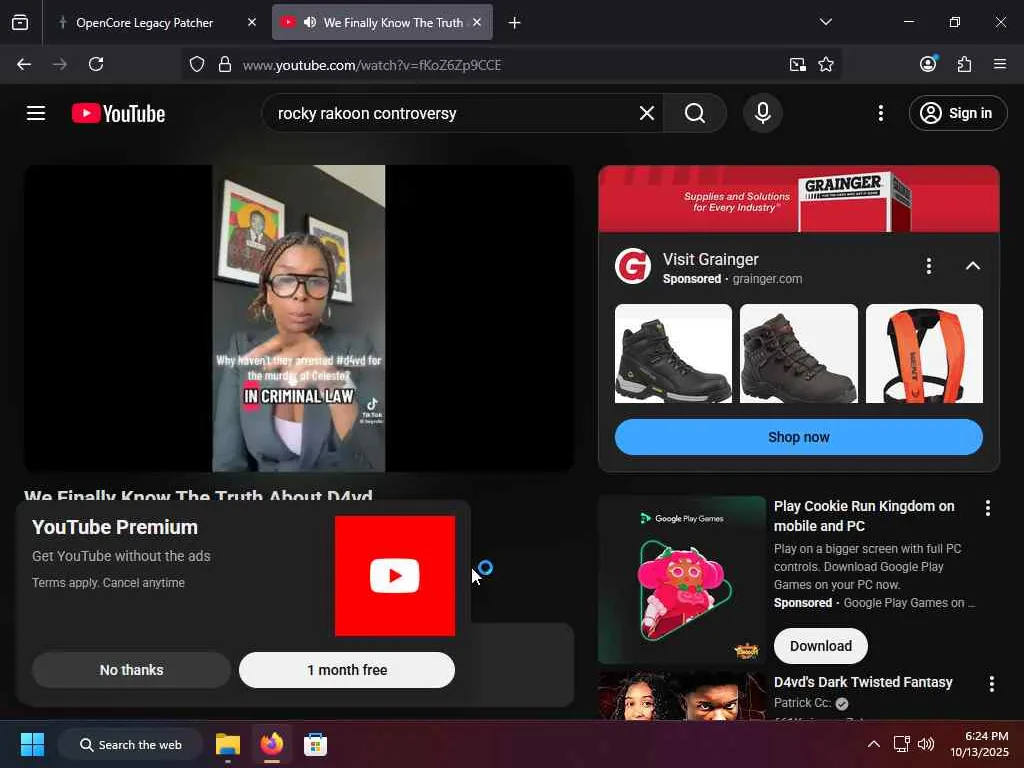
Task: Open File Explorer from taskbar
Action: (228, 744)
